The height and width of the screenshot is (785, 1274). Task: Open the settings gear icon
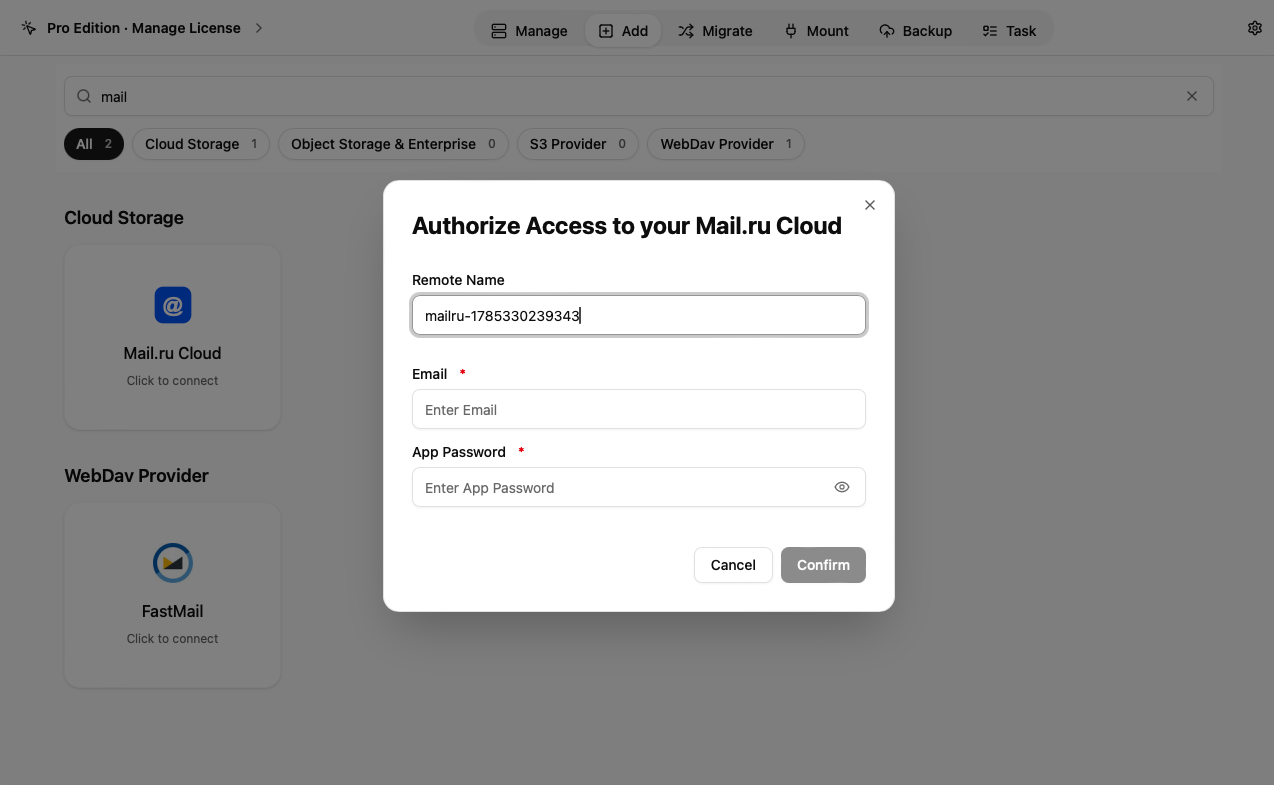tap(1254, 28)
